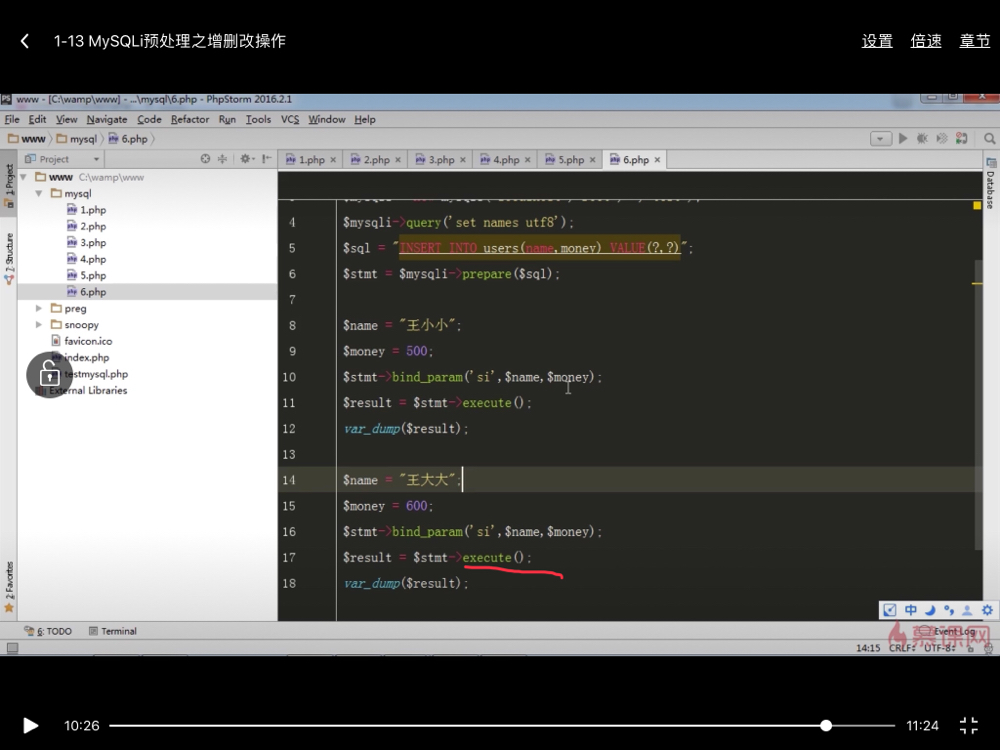
Task: Close the 1.php editor tab
Action: (x=333, y=160)
